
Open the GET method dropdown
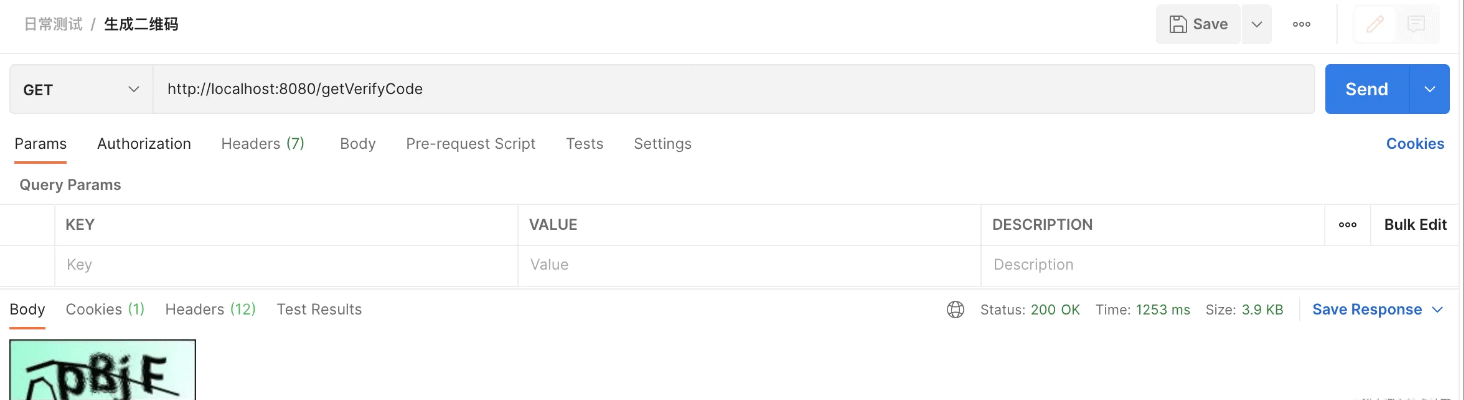81,90
